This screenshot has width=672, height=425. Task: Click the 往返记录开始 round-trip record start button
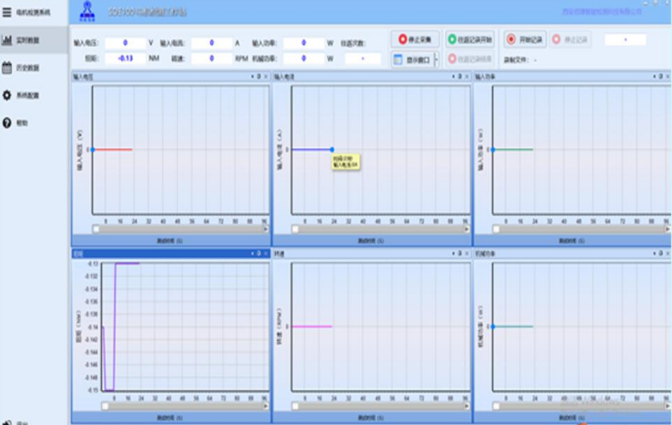click(470, 39)
